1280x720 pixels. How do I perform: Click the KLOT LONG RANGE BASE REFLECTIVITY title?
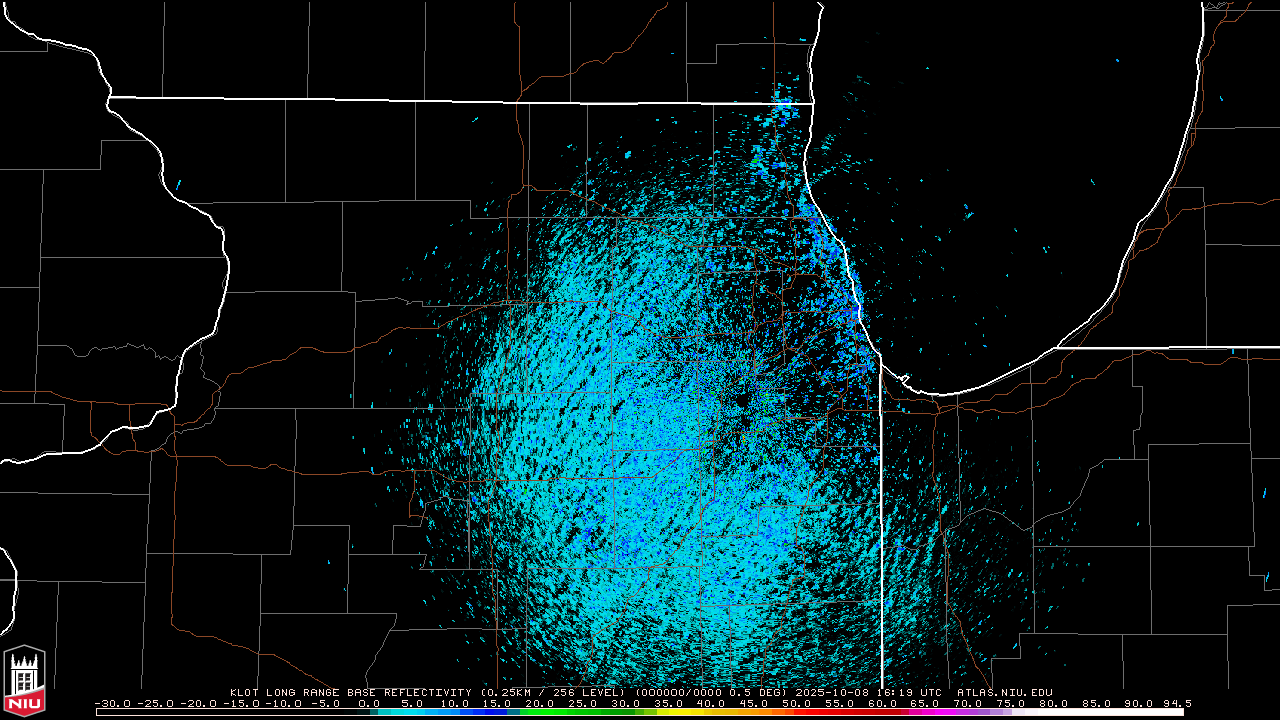pyautogui.click(x=350, y=692)
